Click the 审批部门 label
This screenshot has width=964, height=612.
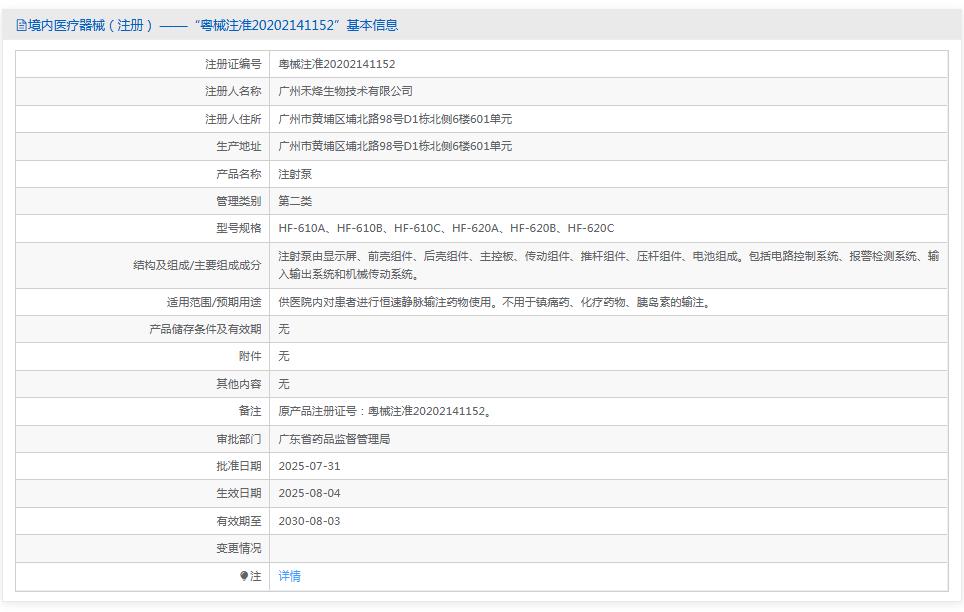pos(239,439)
